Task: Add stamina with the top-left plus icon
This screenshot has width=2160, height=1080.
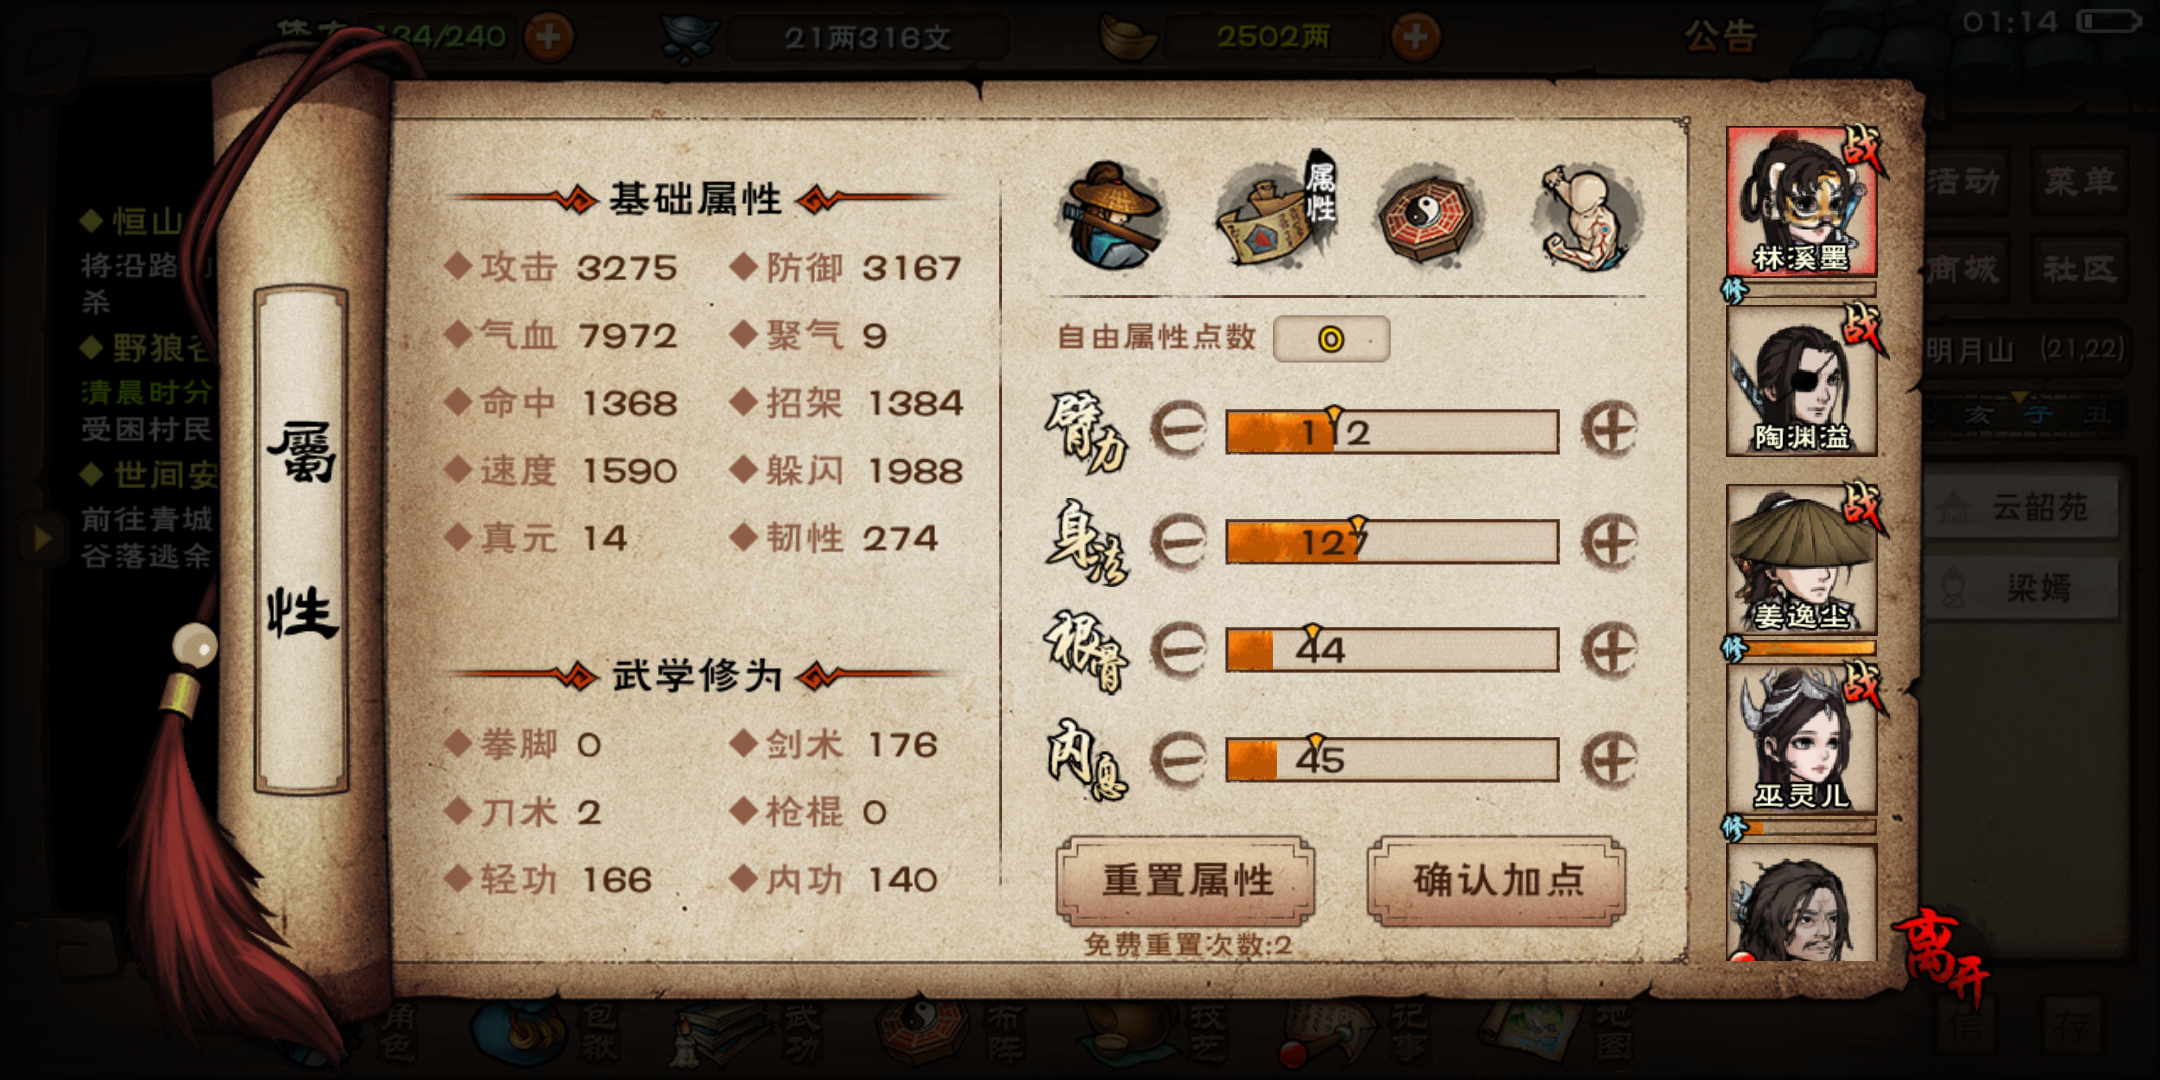Action: pos(549,38)
